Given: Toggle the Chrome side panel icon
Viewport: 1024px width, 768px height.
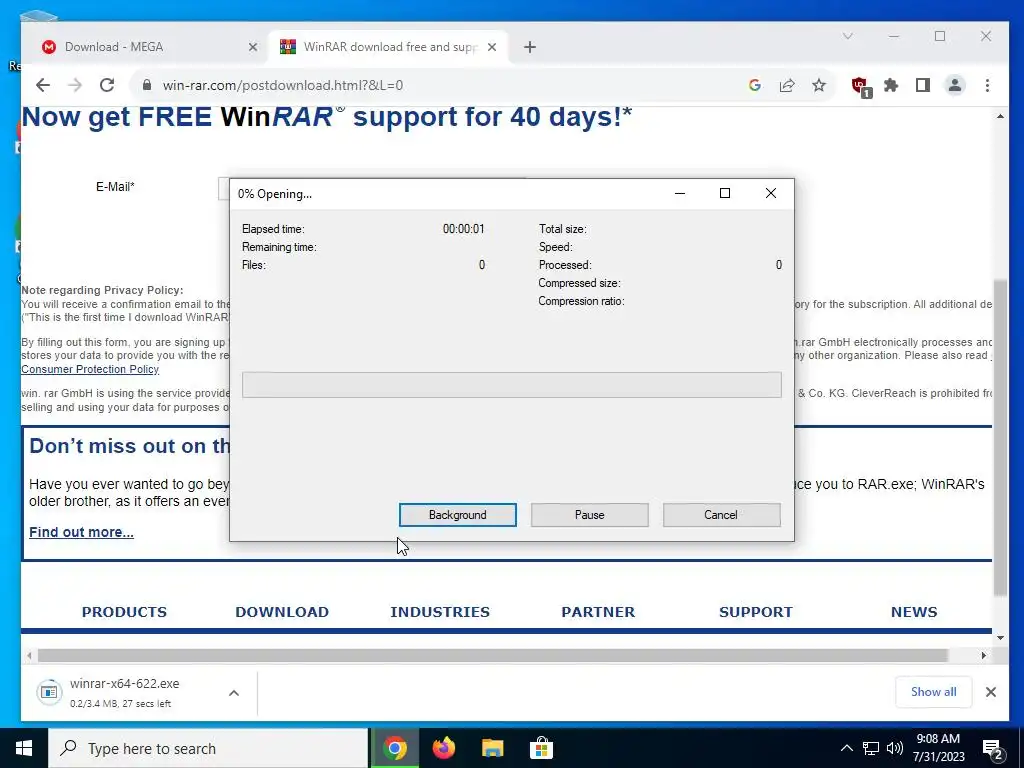Looking at the screenshot, I should tap(923, 85).
